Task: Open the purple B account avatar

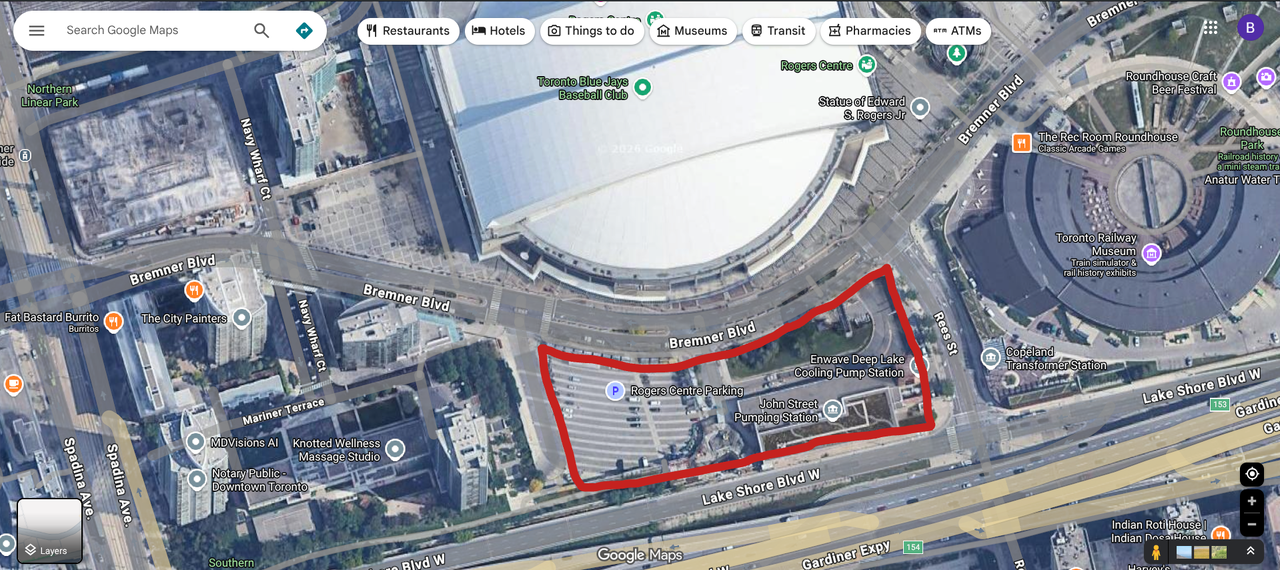Action: (x=1249, y=27)
